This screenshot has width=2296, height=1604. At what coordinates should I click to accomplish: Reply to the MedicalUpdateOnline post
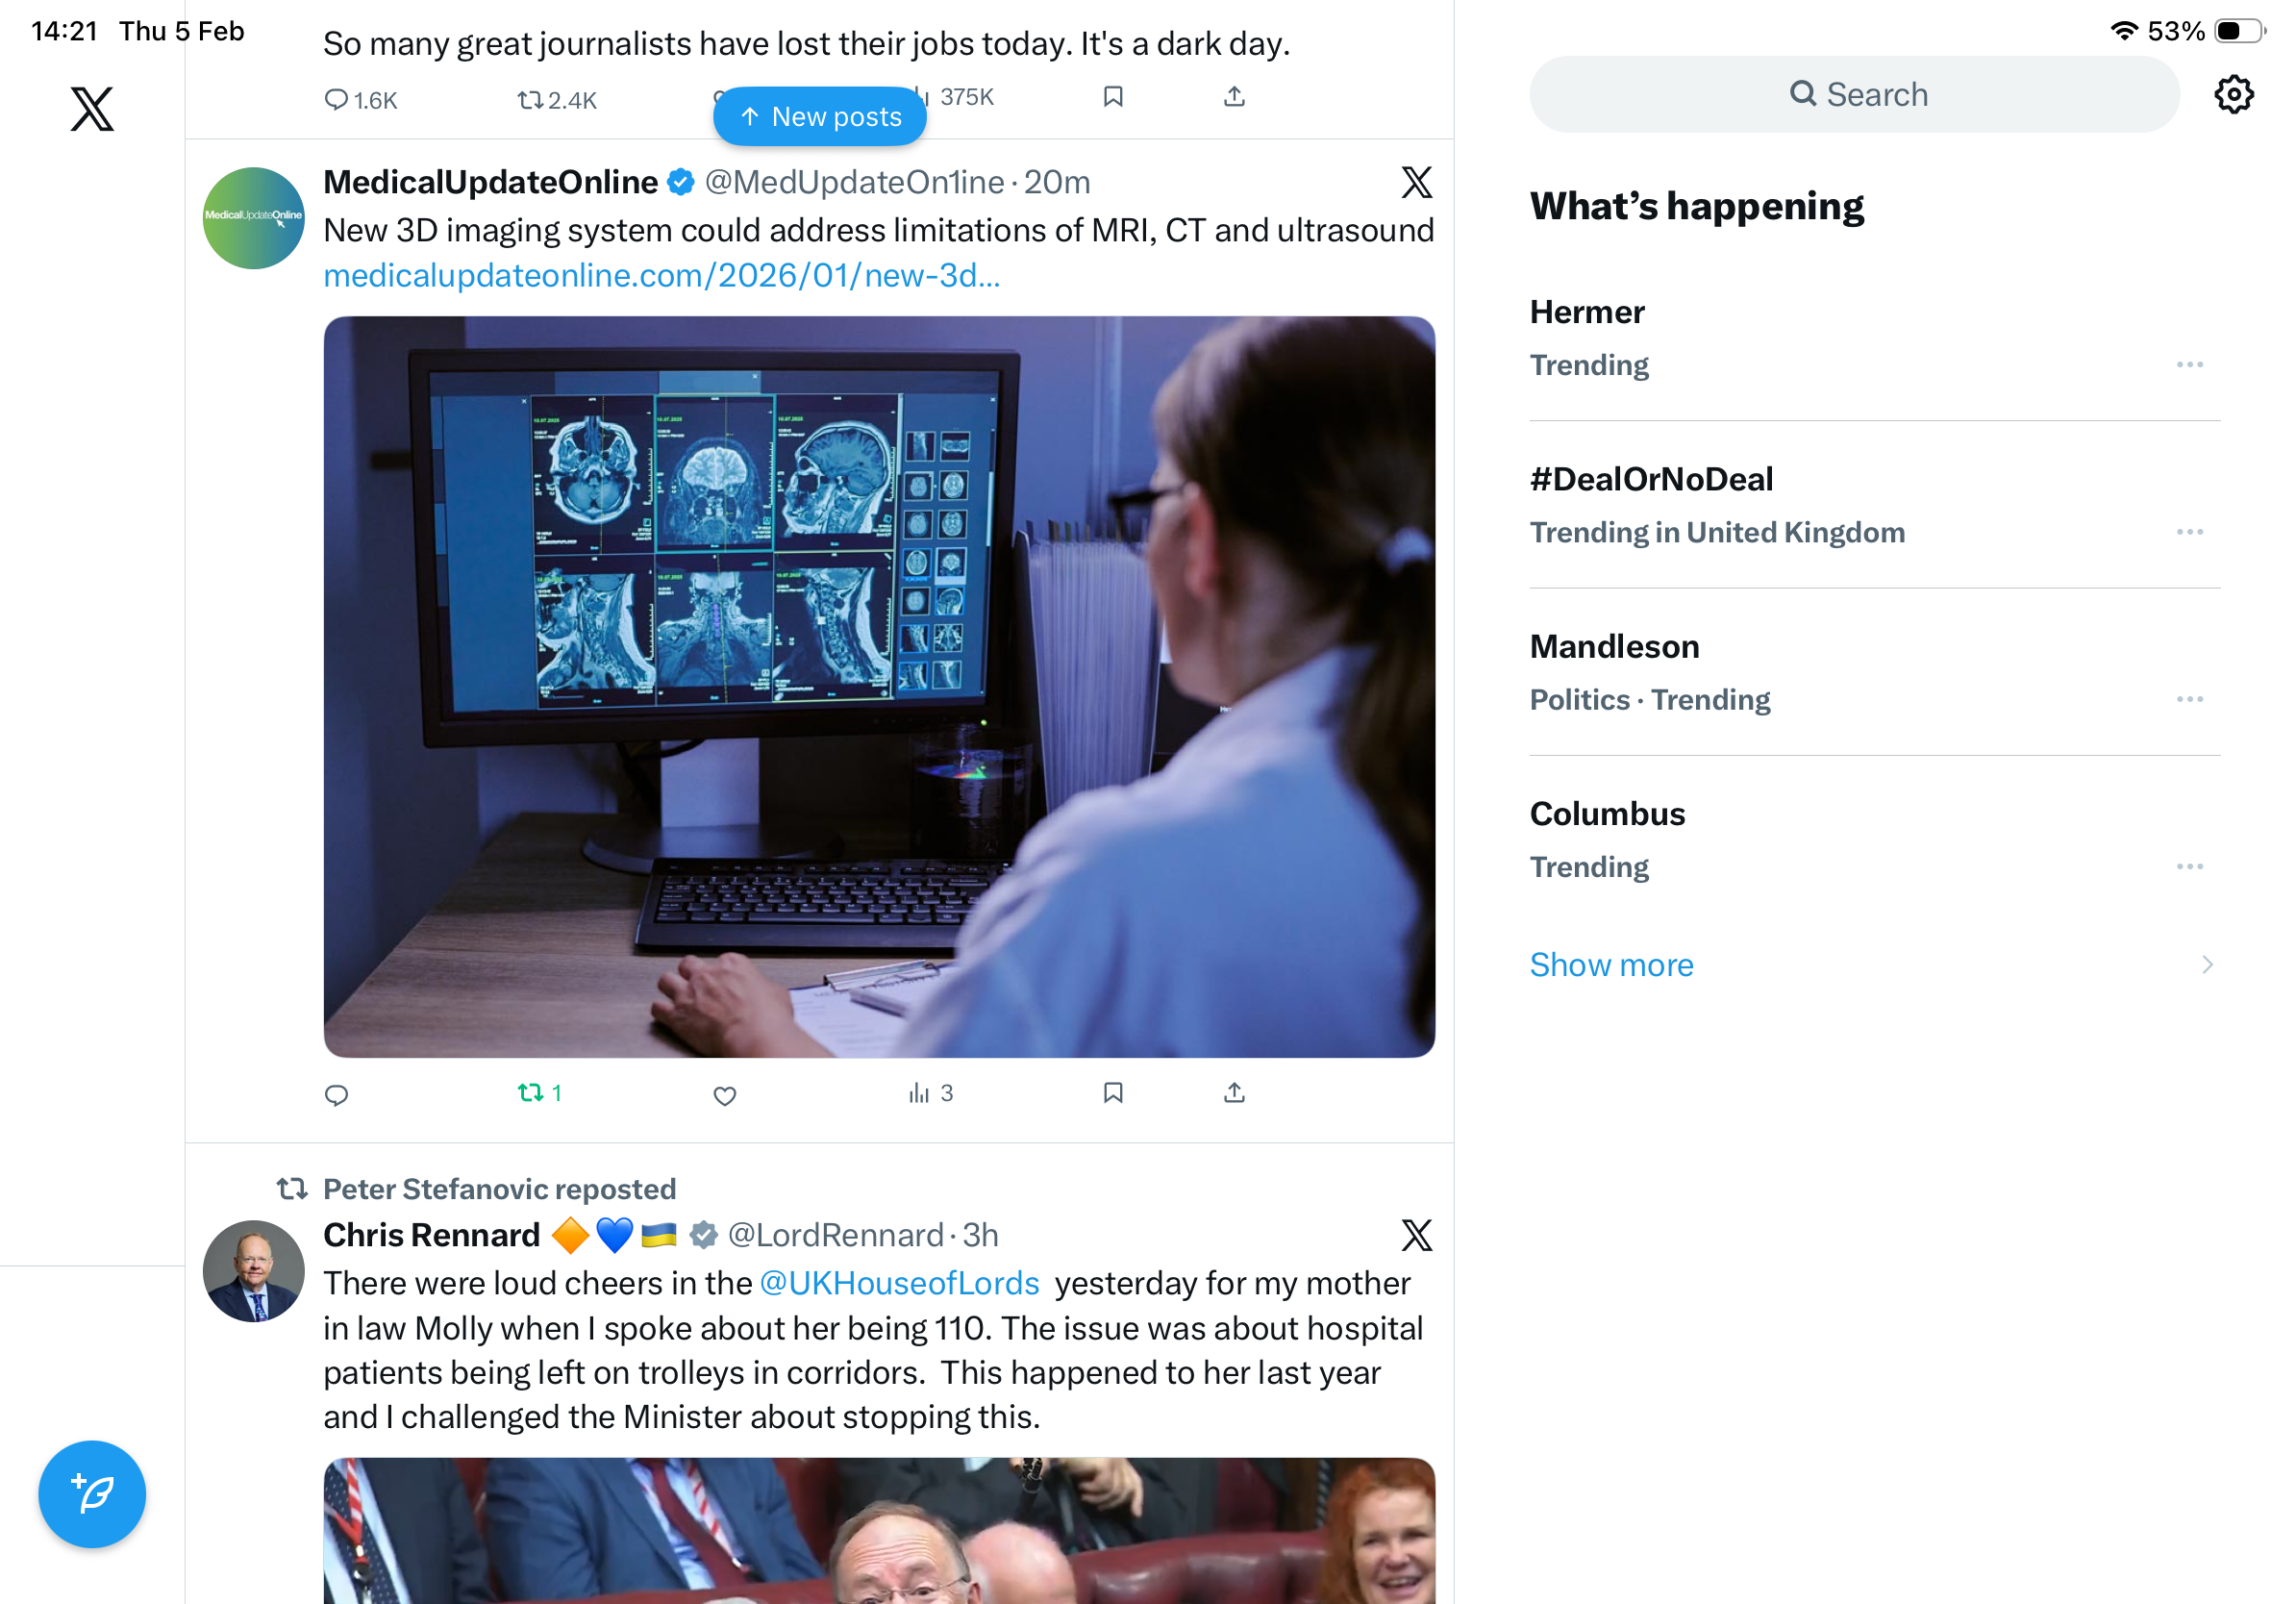pyautogui.click(x=337, y=1094)
